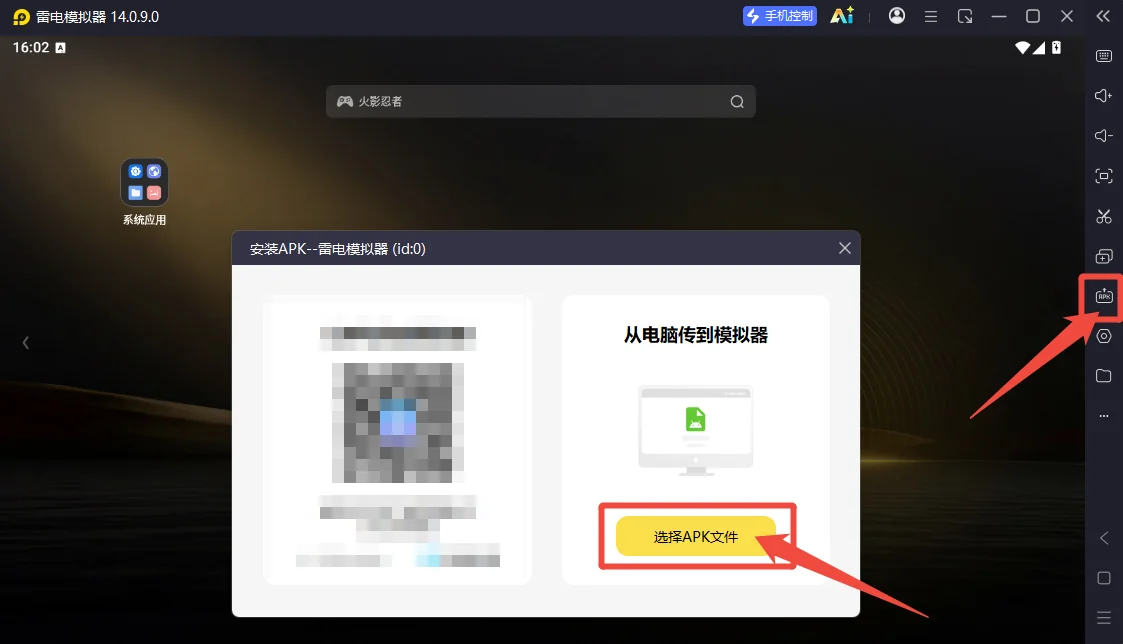Screen dimensions: 1123x644
Task: Click the keyboard input indicator by clock
Action: pyautogui.click(x=60, y=48)
